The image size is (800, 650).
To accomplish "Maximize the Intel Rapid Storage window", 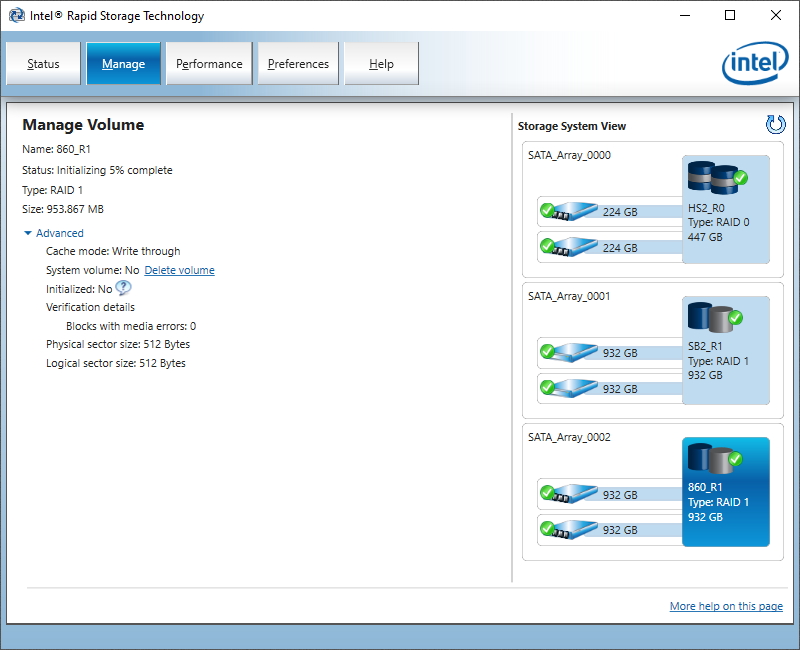I will pos(730,15).
